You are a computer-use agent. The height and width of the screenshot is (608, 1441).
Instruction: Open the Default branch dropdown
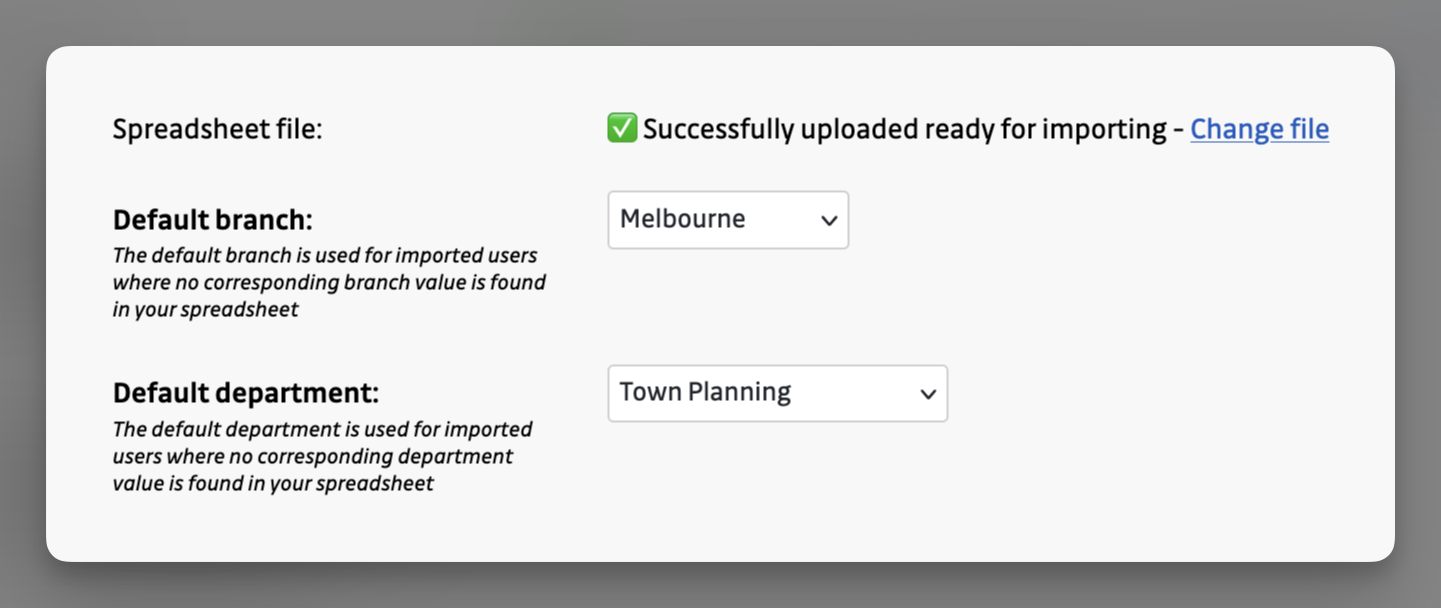pos(727,220)
